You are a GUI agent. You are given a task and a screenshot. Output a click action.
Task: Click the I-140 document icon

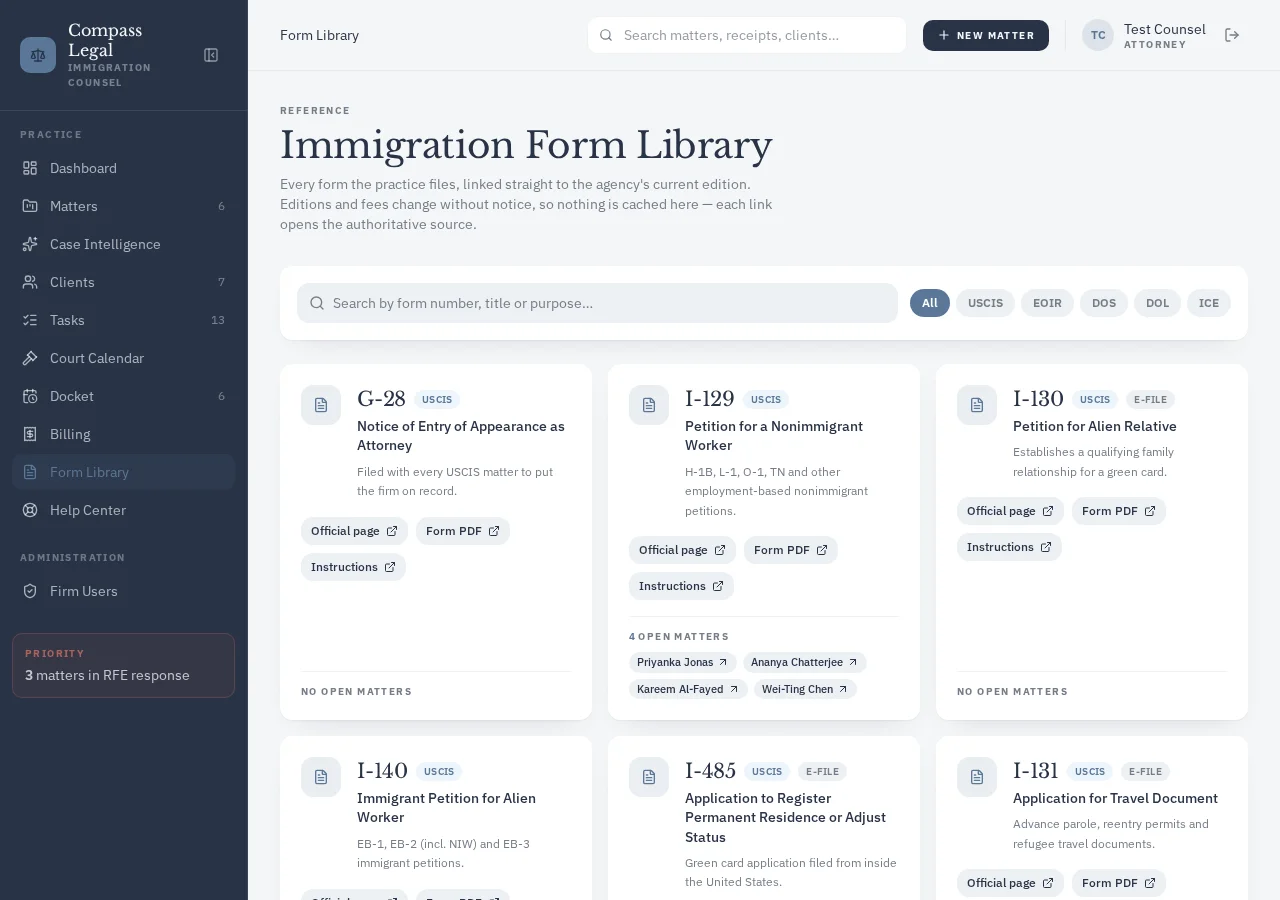tap(321, 777)
